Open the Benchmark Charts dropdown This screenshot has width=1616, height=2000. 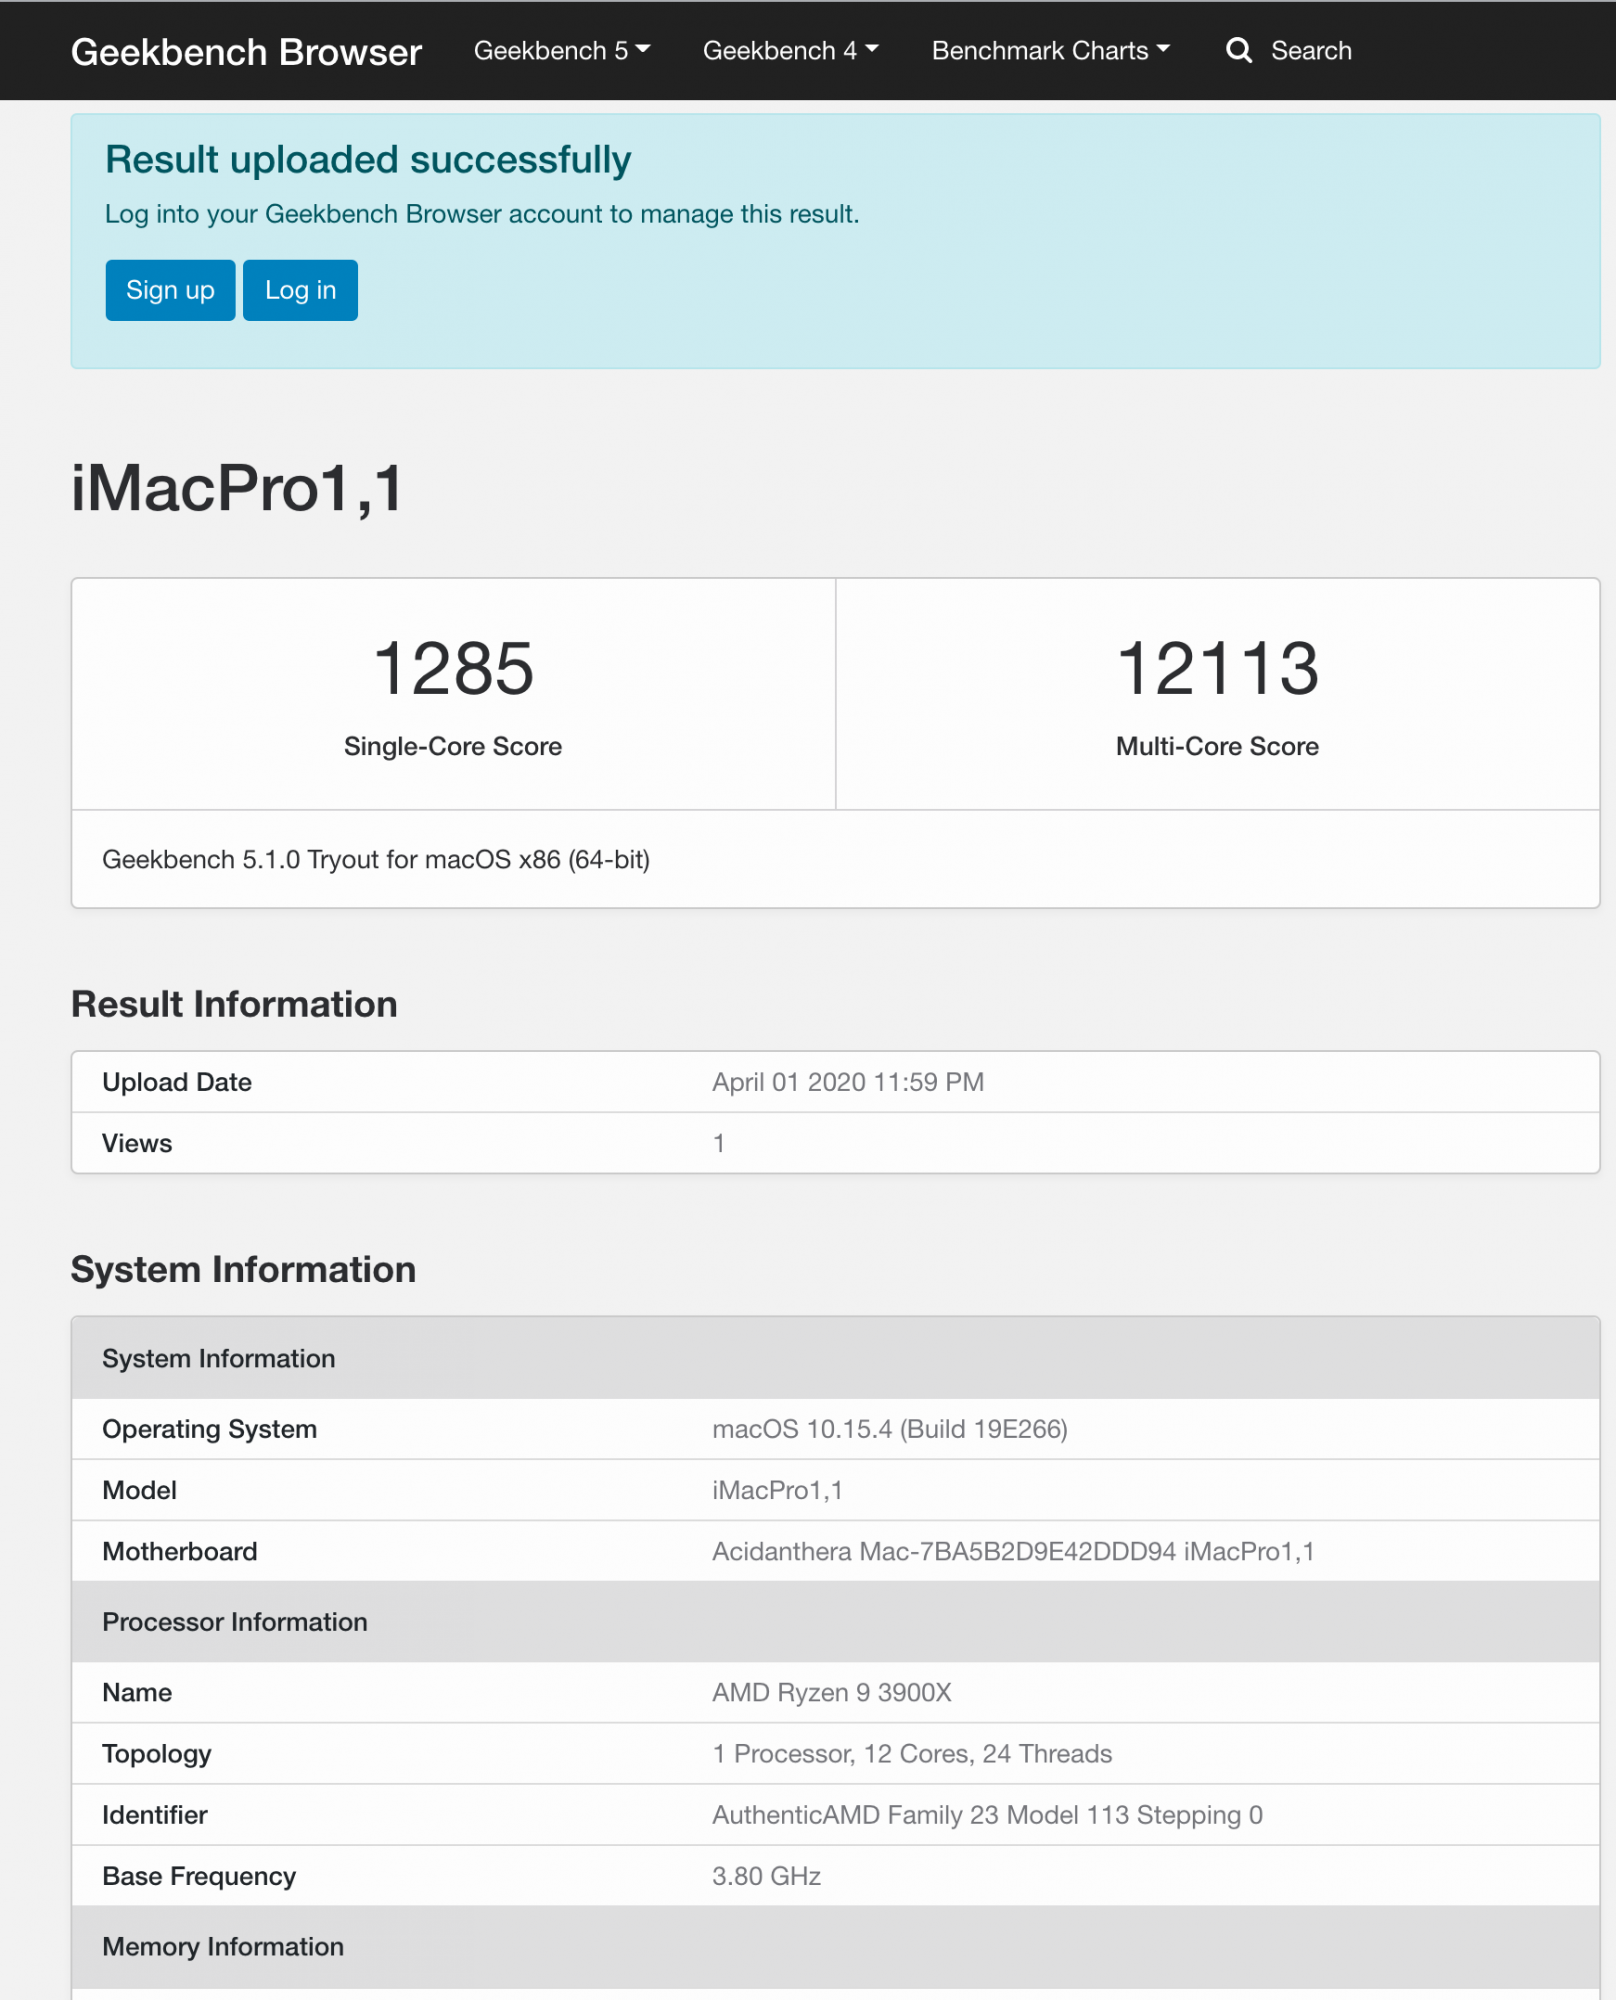click(x=1051, y=51)
